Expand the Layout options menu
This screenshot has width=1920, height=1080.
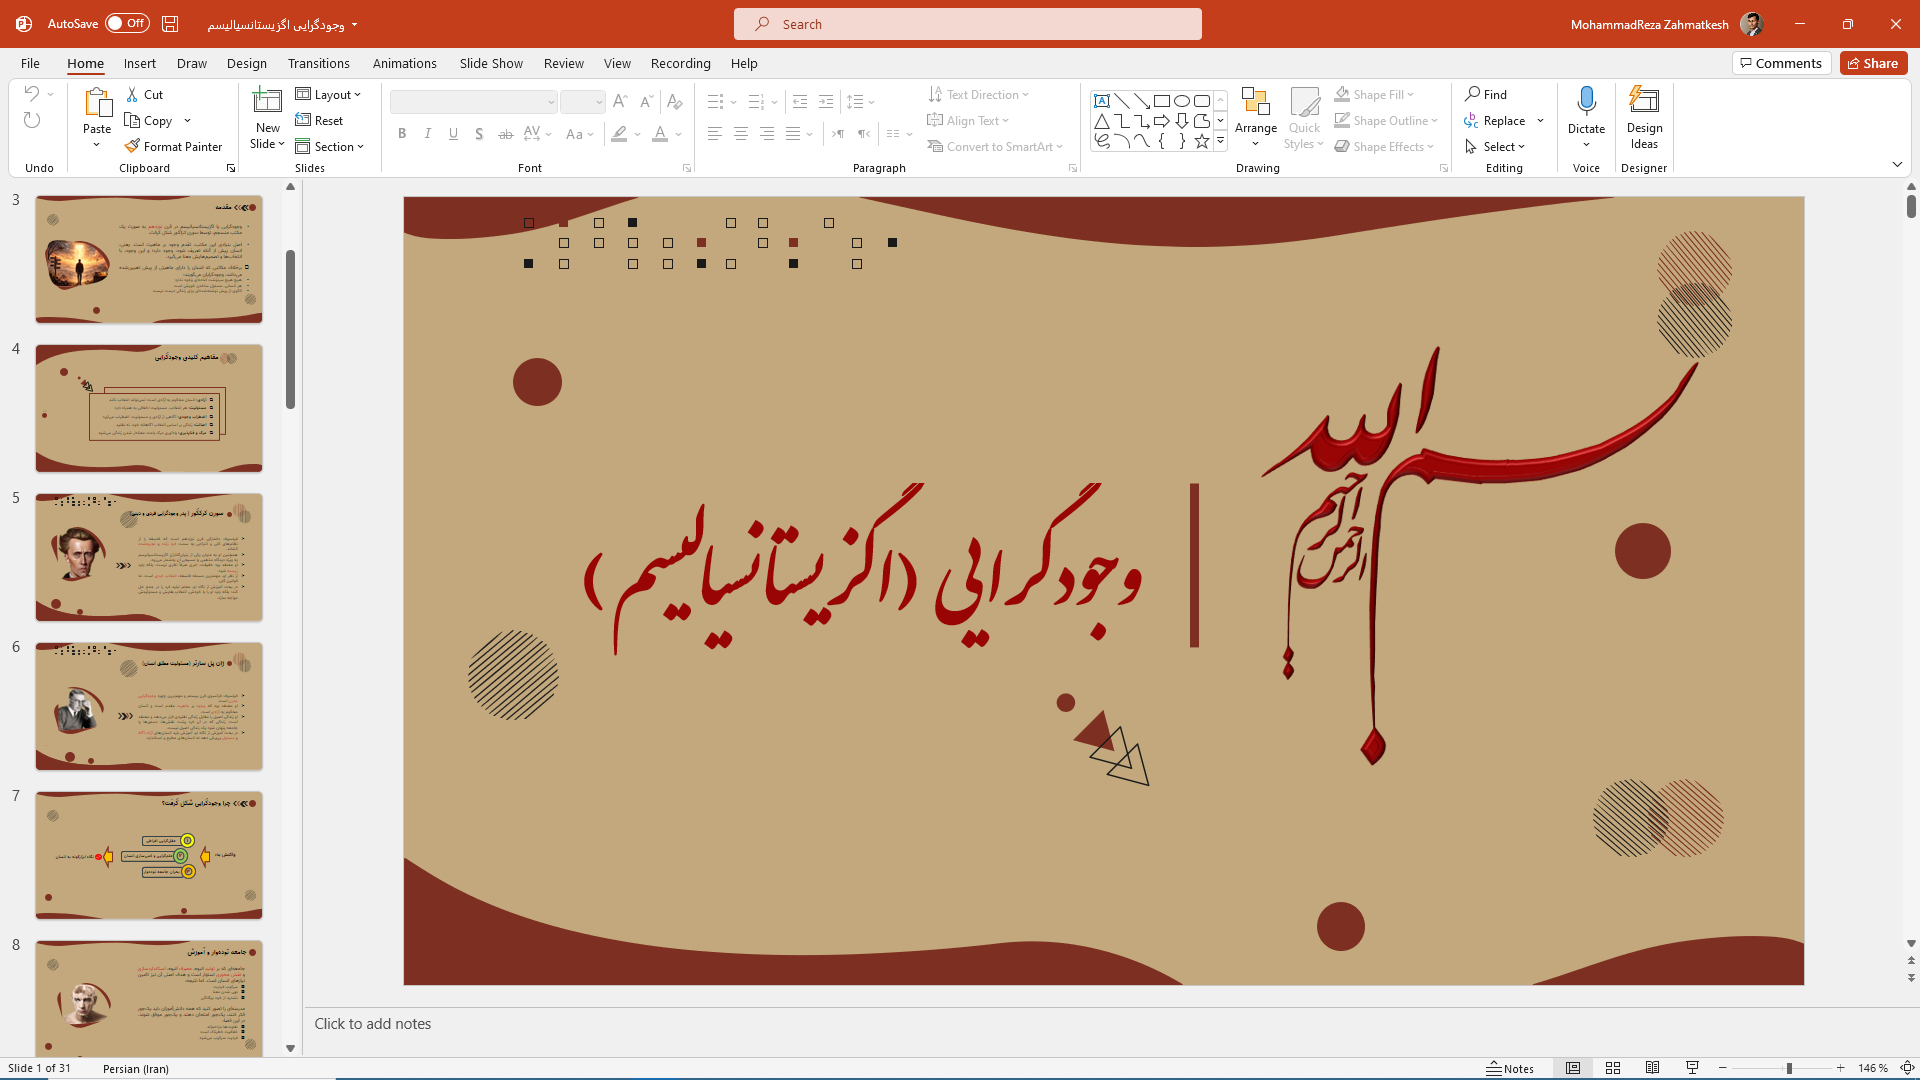330,94
